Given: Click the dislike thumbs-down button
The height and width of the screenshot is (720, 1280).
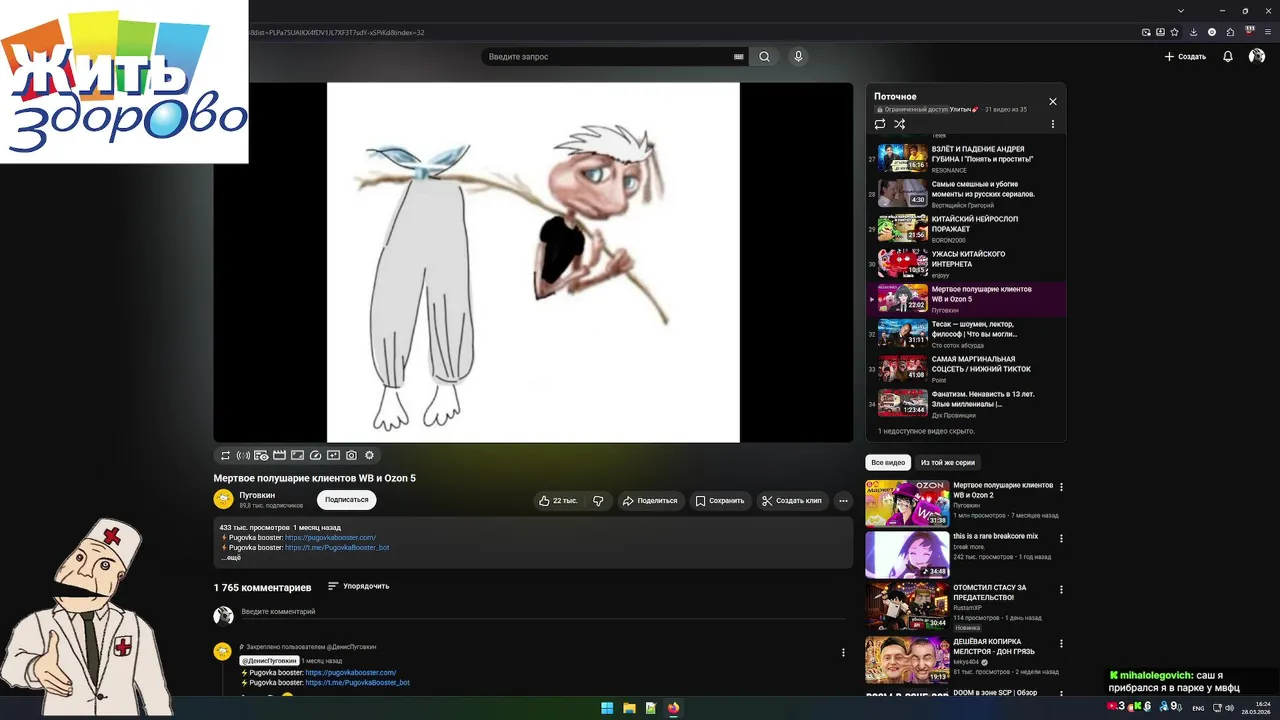Looking at the screenshot, I should [x=598, y=500].
